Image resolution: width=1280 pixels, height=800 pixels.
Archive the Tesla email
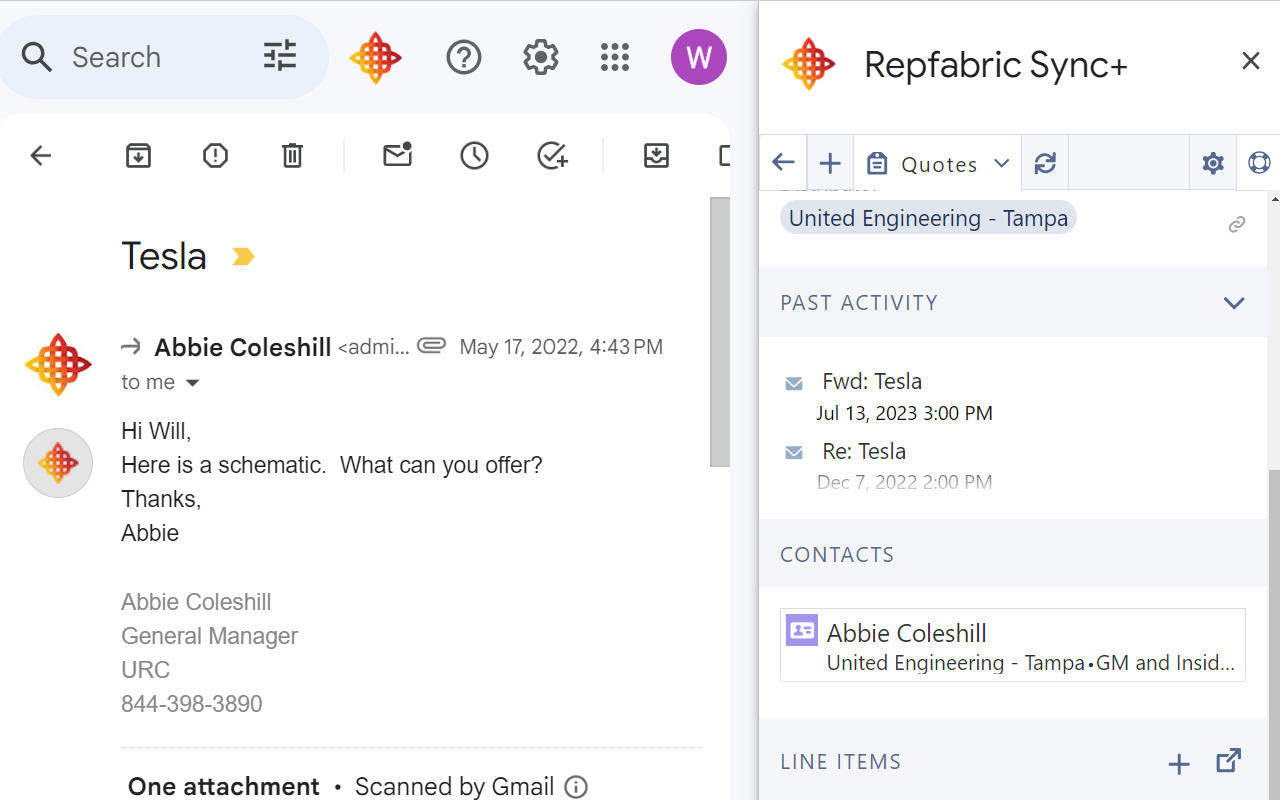click(x=138, y=155)
